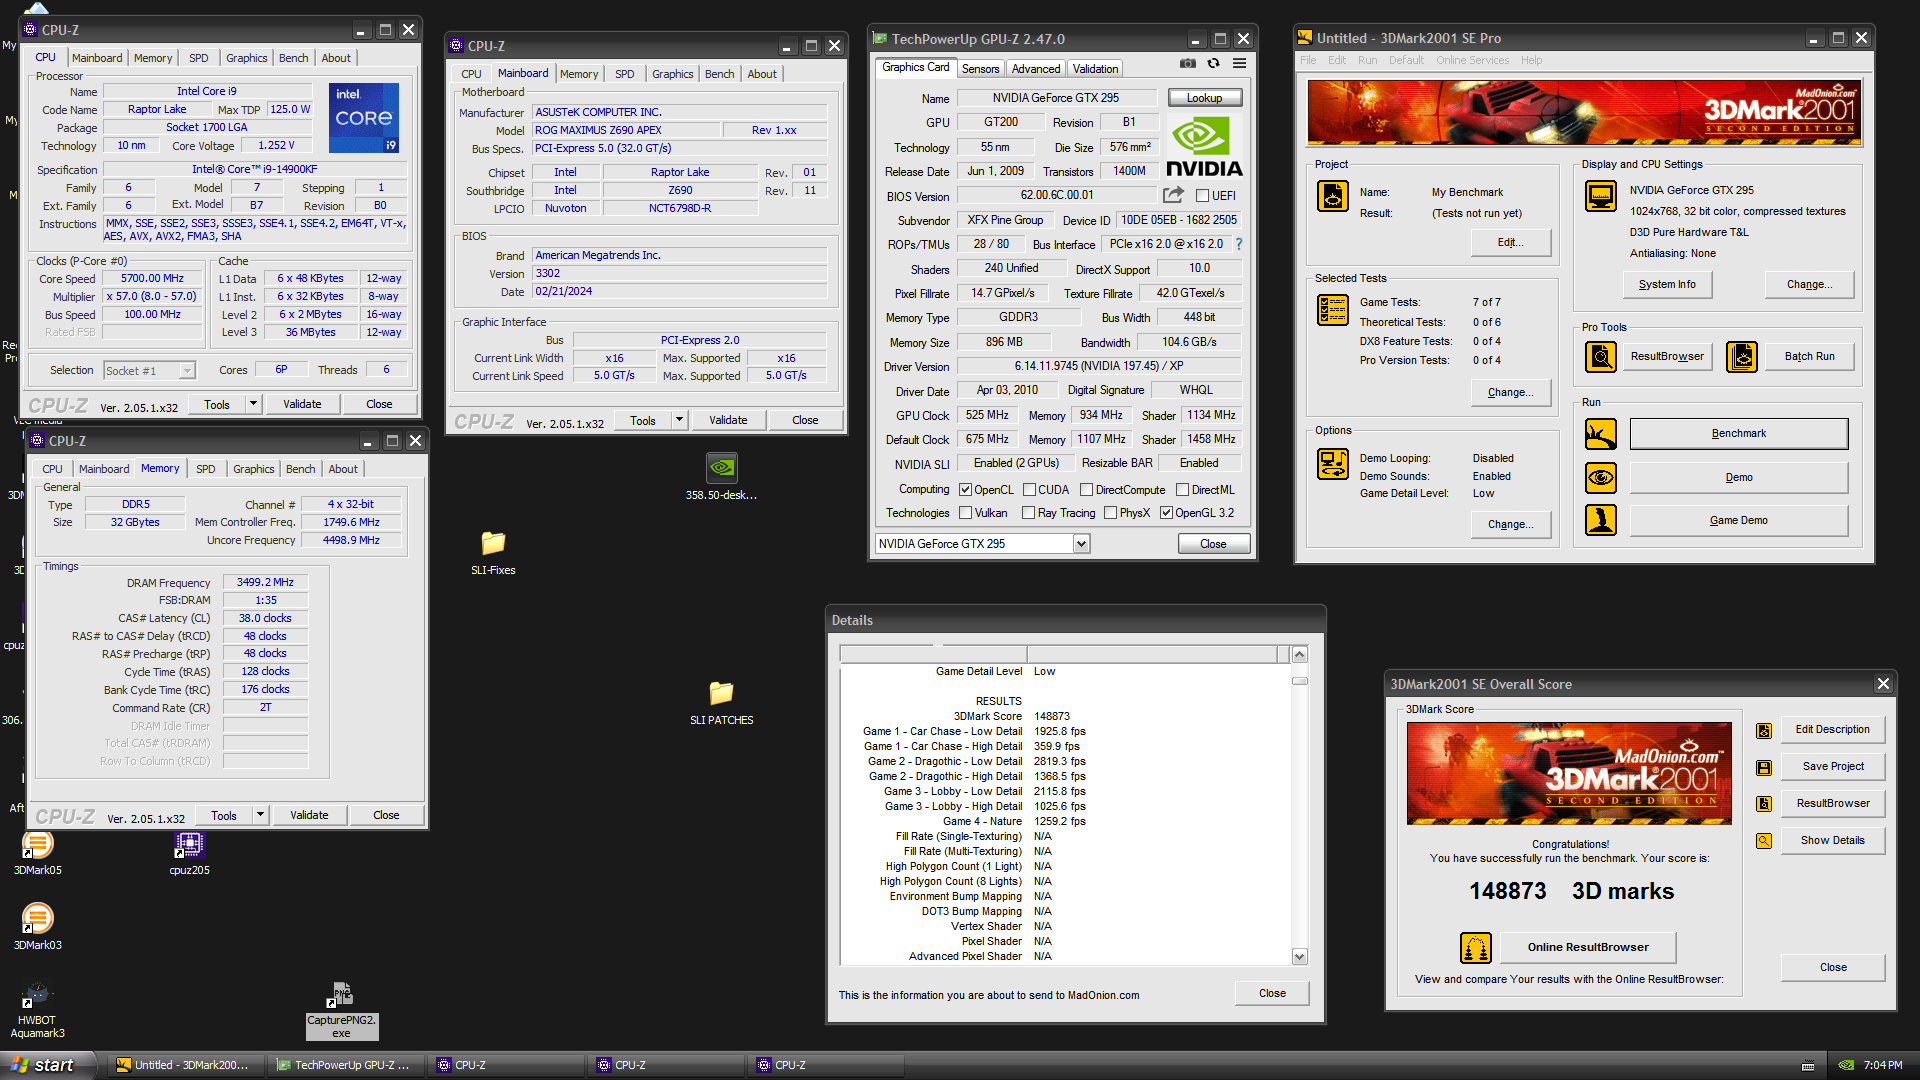Toggle the PhysX checkbox
Screen dimensions: 1920x1080
coord(1110,513)
